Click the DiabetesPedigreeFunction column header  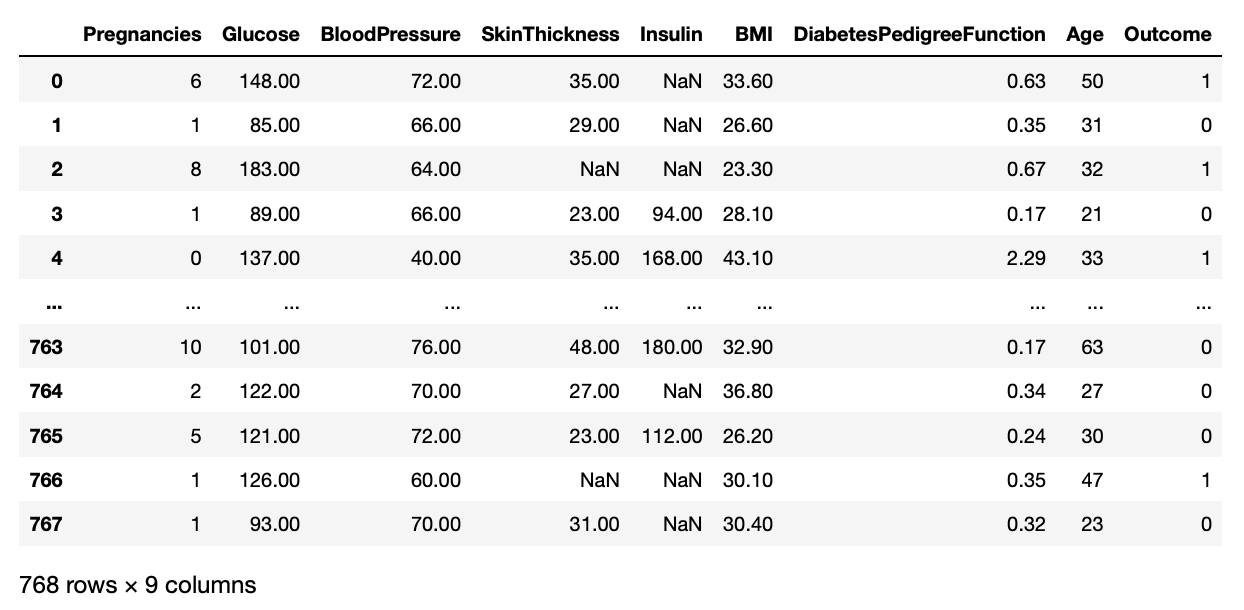pyautogui.click(x=919, y=35)
